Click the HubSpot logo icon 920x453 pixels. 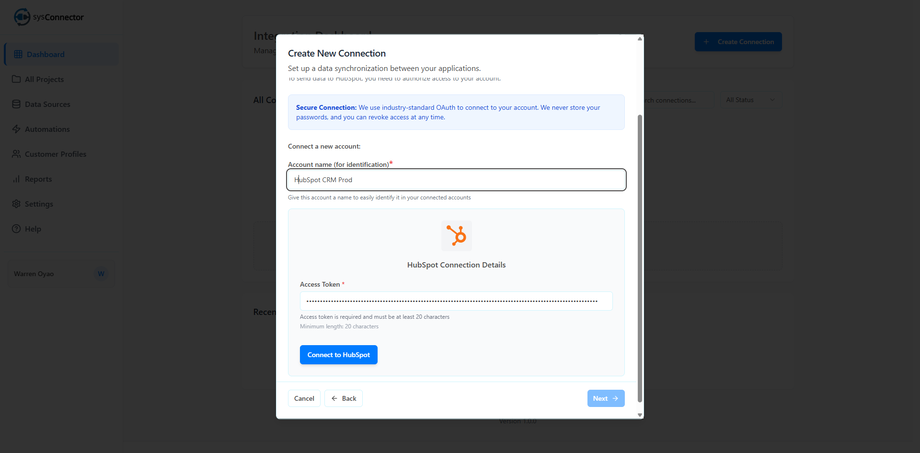pos(456,236)
